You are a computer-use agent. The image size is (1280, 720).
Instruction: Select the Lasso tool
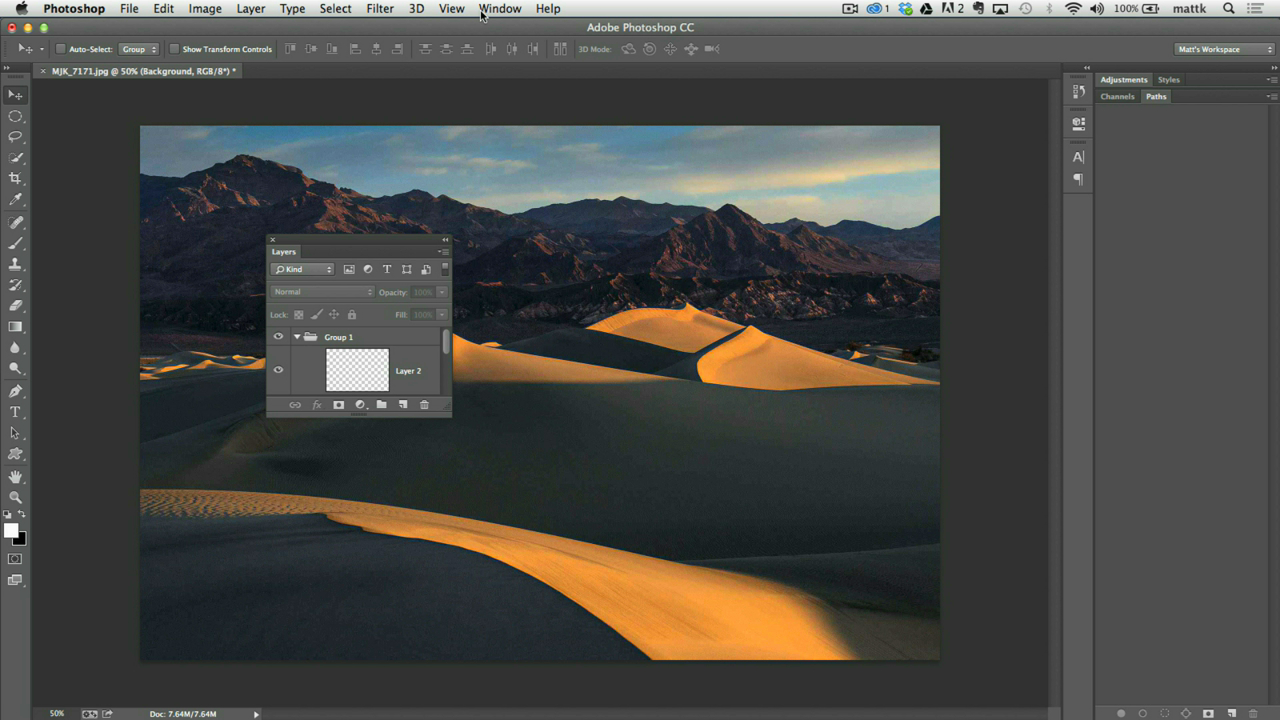(15, 137)
